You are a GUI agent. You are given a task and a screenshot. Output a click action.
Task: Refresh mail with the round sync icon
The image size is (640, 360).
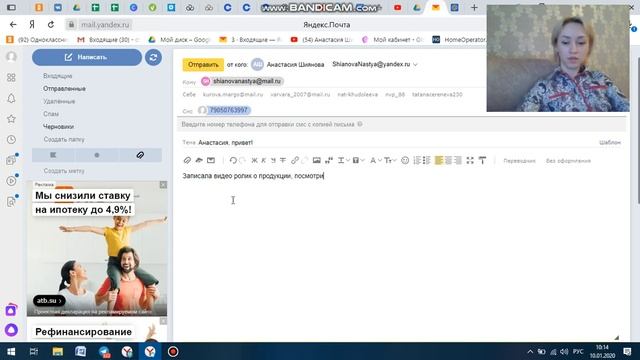tap(153, 58)
